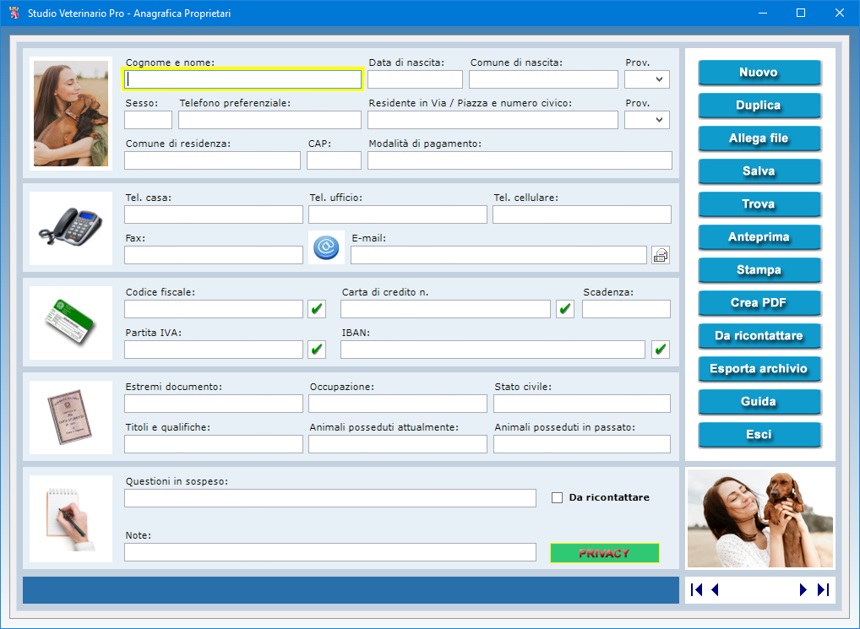Focus the Cognome e nome field

tap(243, 80)
